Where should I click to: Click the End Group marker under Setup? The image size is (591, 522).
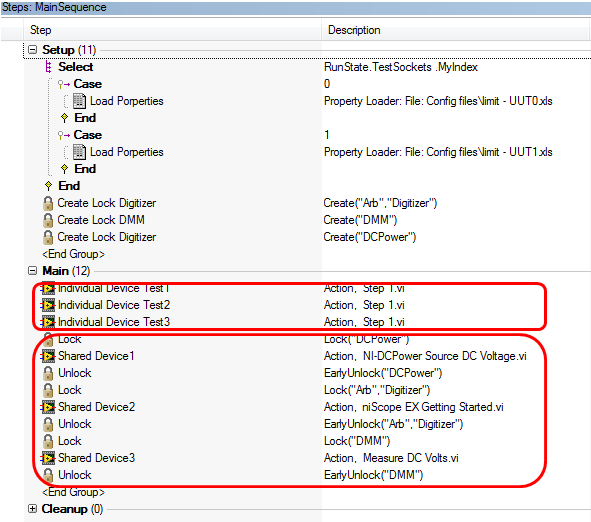pyautogui.click(x=73, y=254)
